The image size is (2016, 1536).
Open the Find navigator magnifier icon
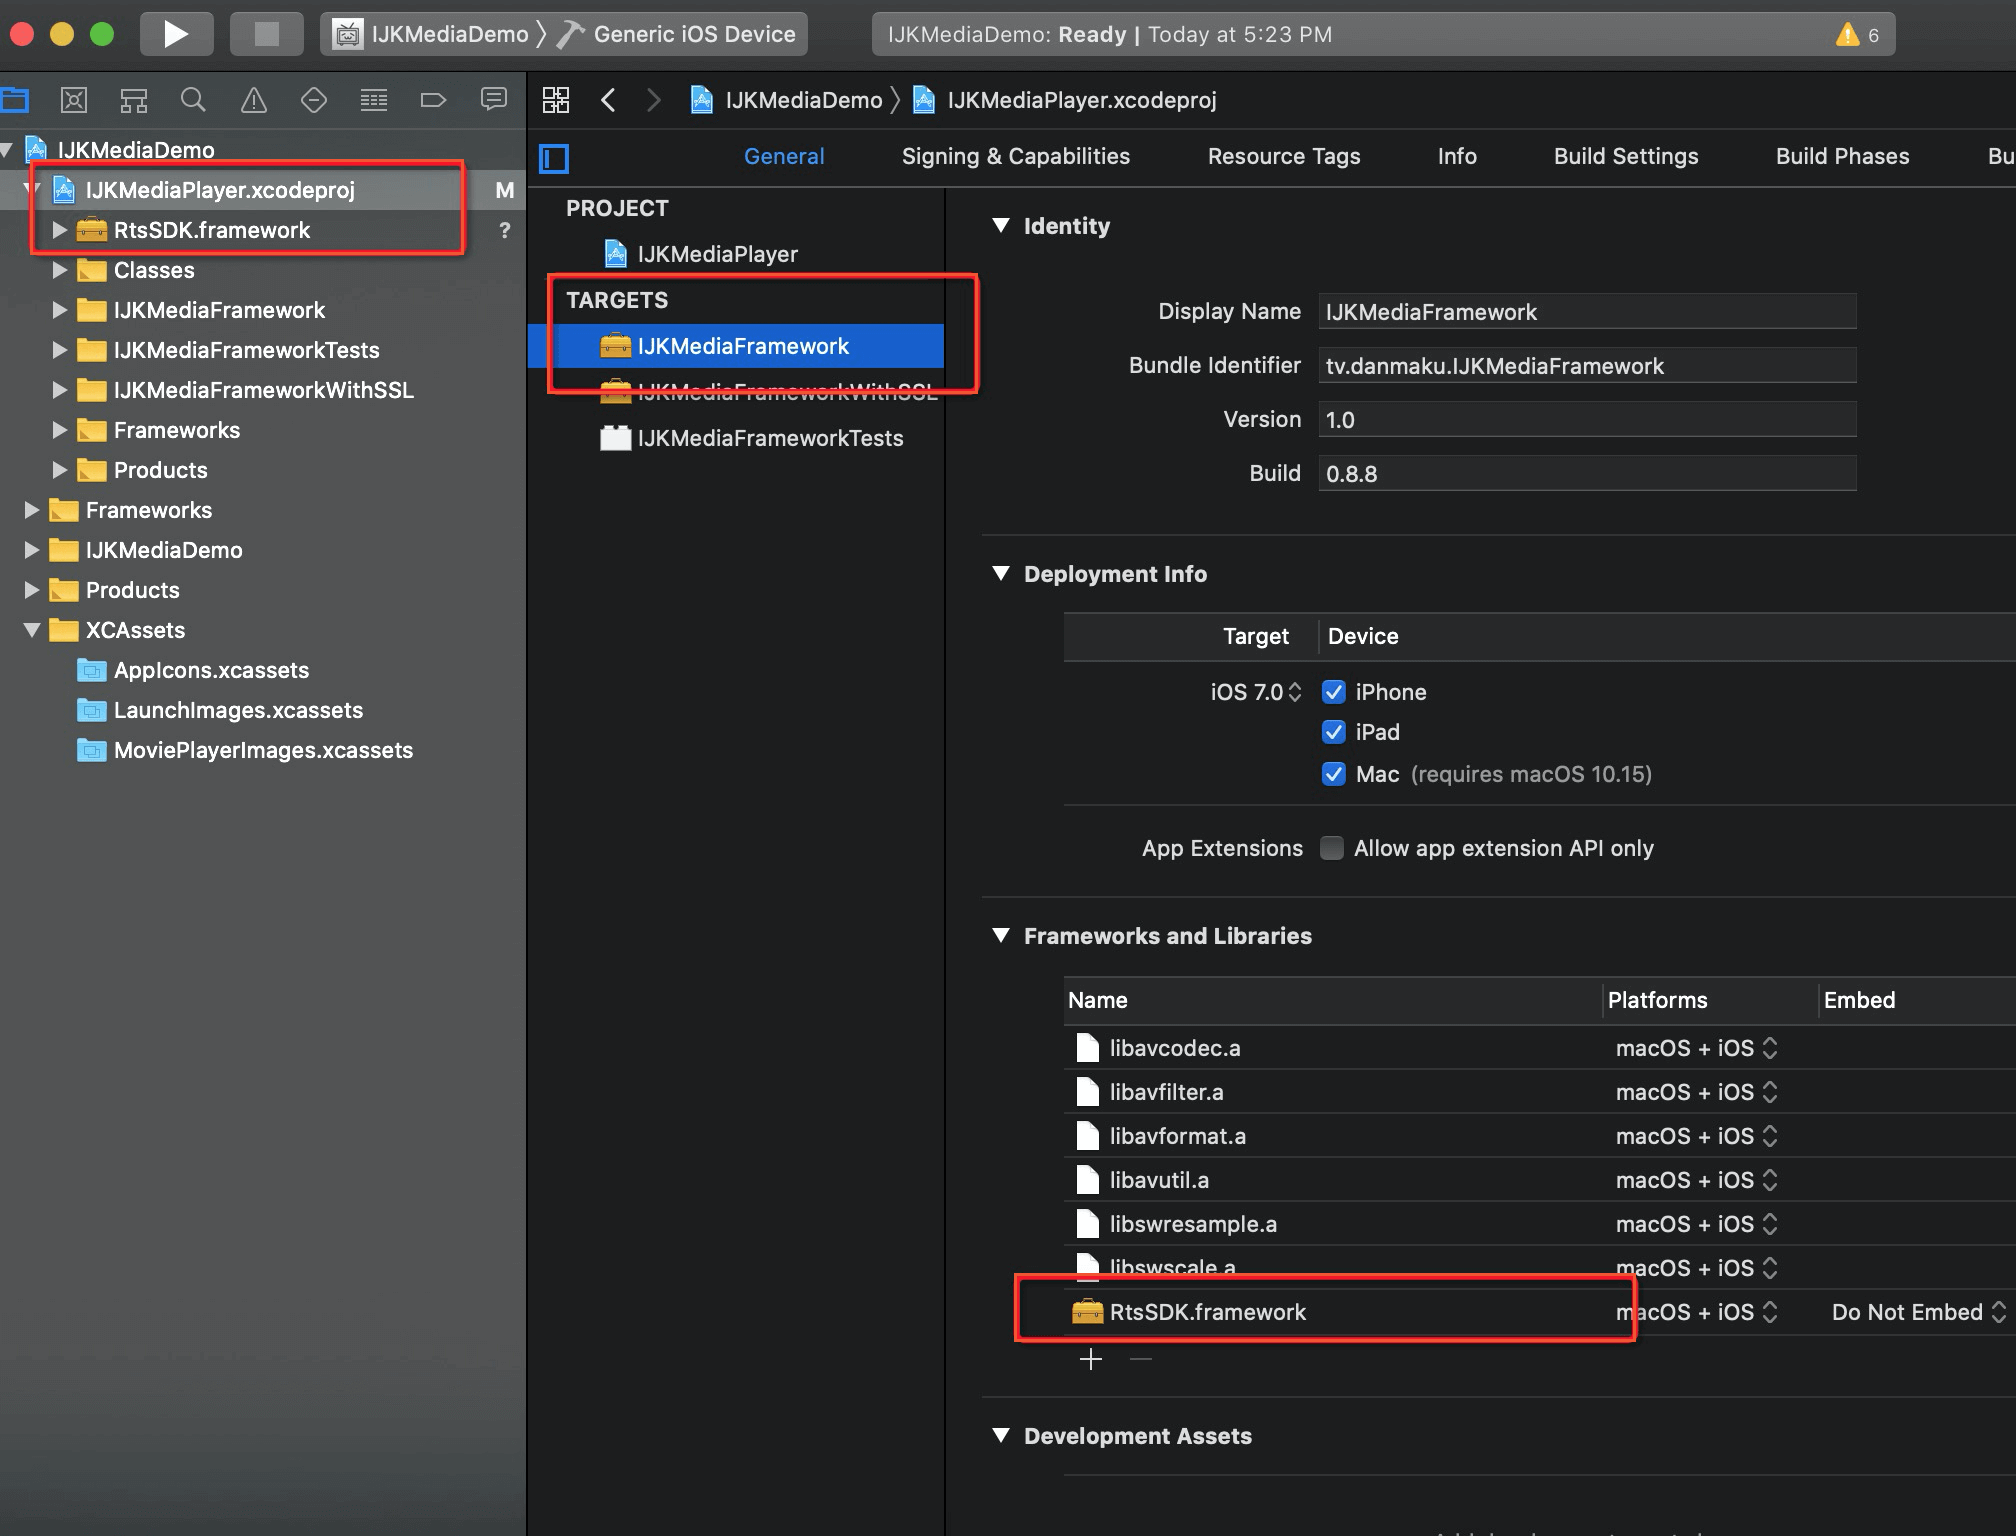[x=193, y=100]
